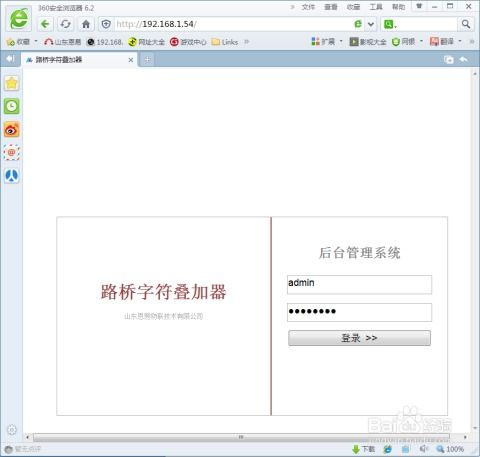The width and height of the screenshot is (480, 457).
Task: Go to the browser home page
Action: [x=86, y=24]
